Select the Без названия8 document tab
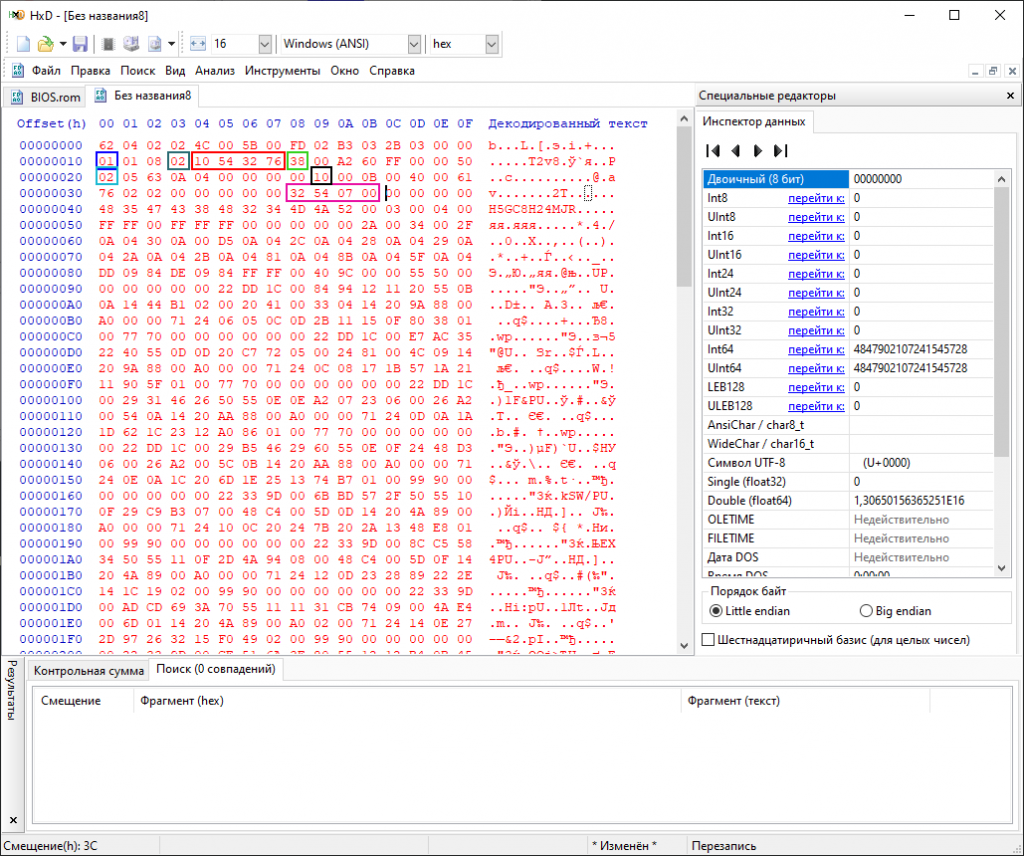 point(144,95)
